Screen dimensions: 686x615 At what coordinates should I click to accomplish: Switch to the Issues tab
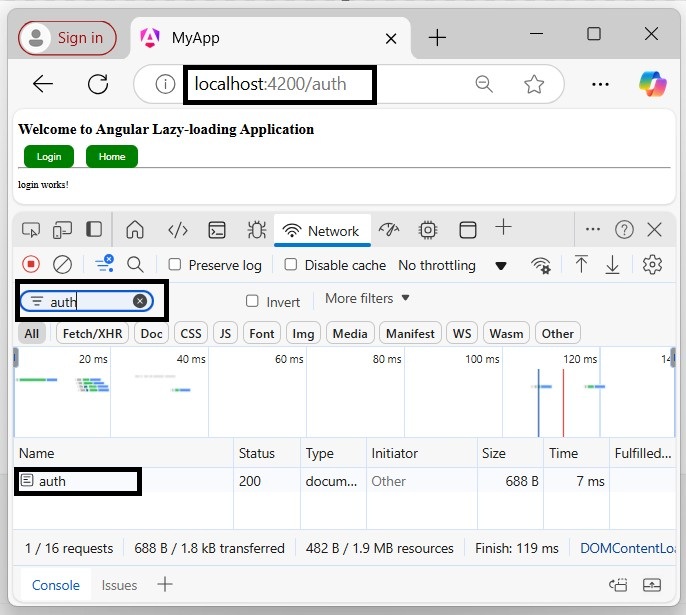tap(119, 585)
